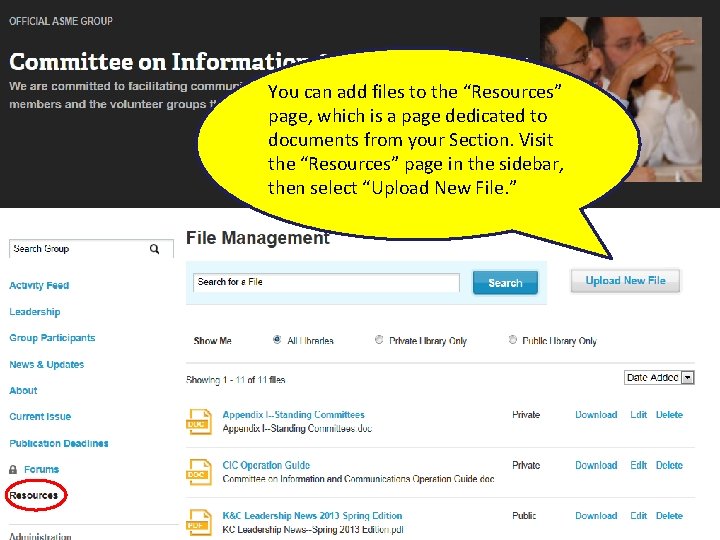720x540 pixels.
Task: Open the About page link
Action: 23,391
